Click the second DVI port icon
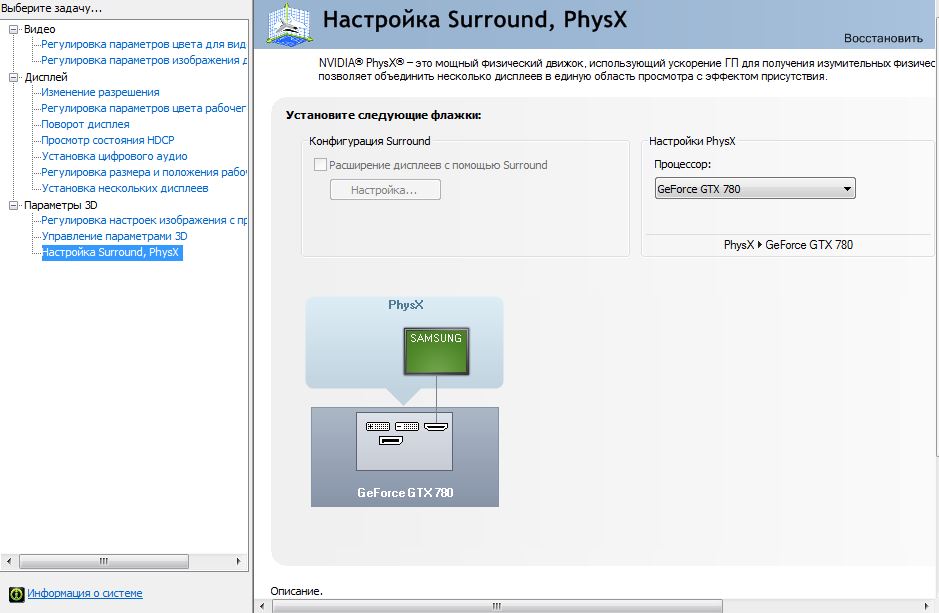The image size is (939, 613). tap(407, 426)
